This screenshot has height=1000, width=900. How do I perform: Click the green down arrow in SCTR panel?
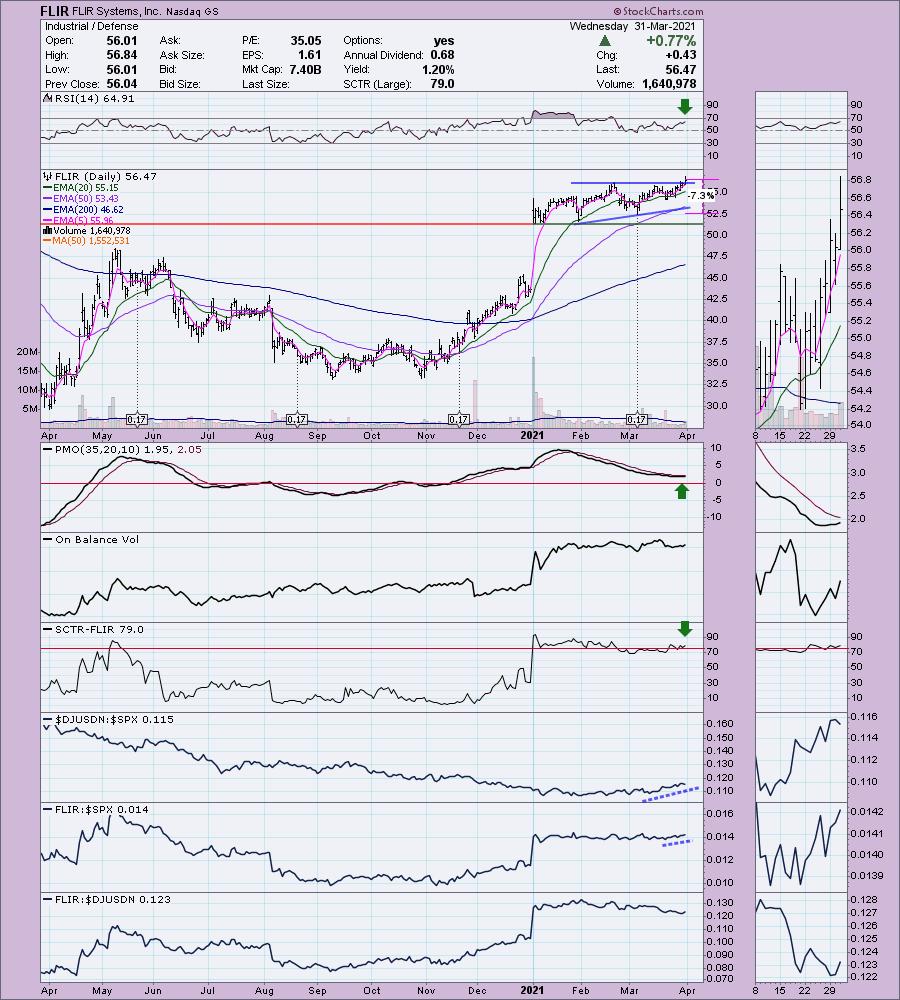click(684, 629)
